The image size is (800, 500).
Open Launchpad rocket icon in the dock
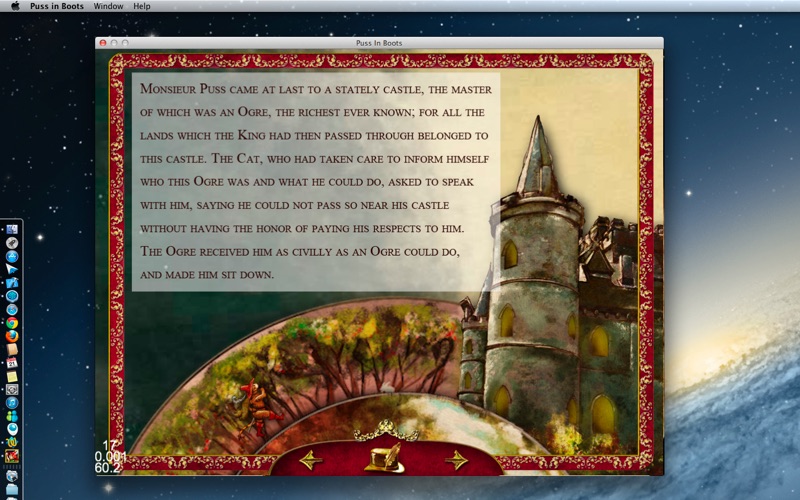[x=12, y=243]
